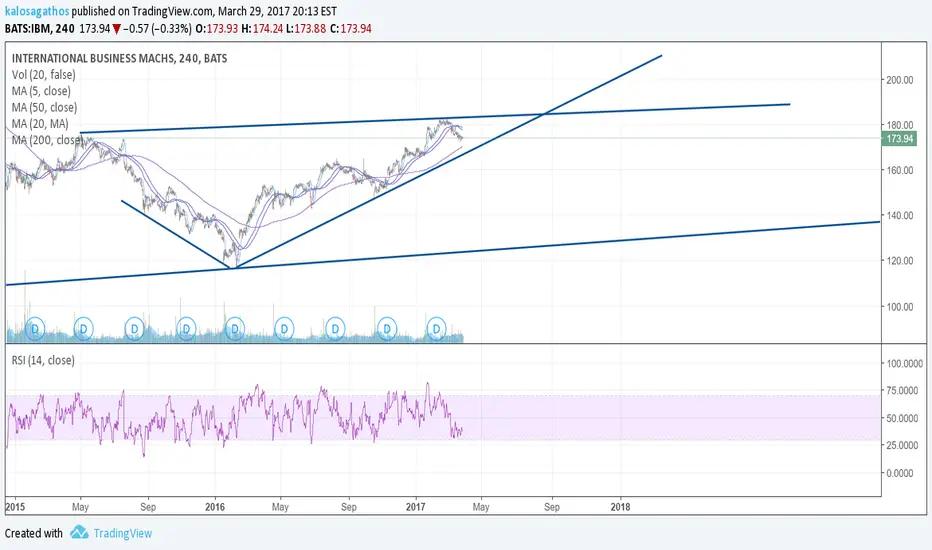The height and width of the screenshot is (550, 932).
Task: Click the March 29, 2017 publication timestamp
Action: 277,11
